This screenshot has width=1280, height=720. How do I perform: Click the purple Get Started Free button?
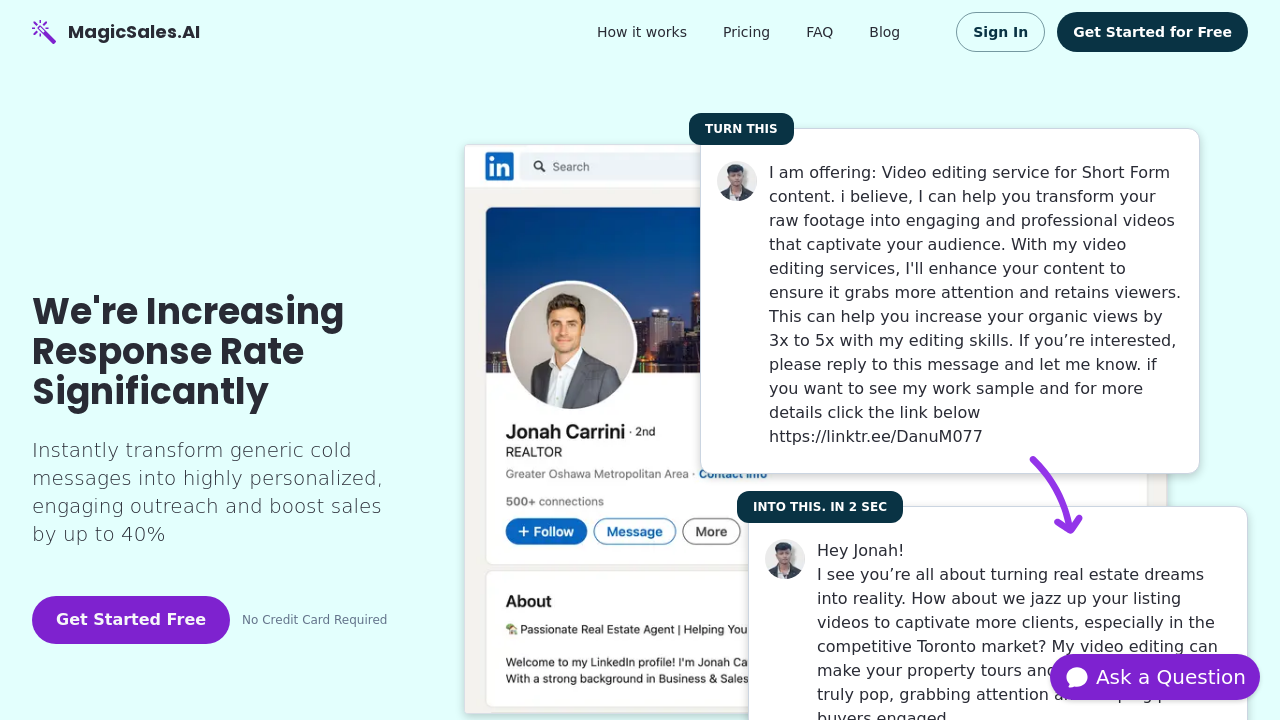(x=131, y=620)
